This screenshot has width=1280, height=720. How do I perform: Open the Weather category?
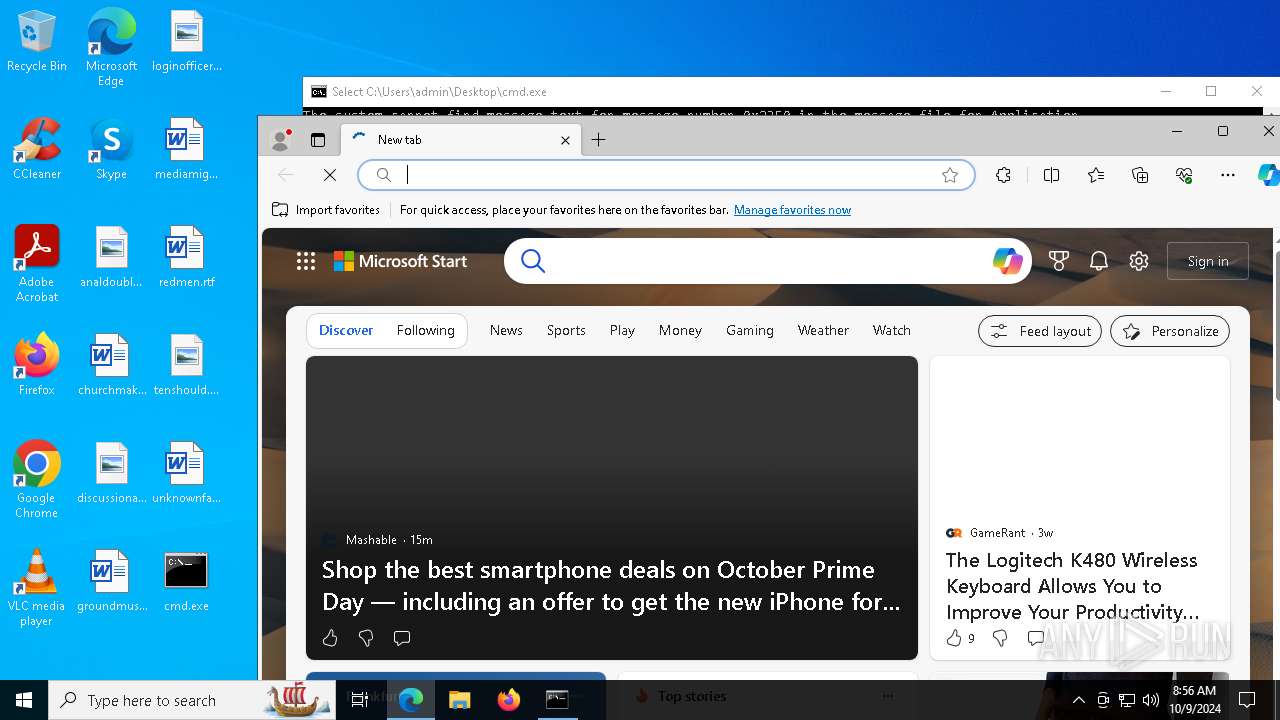point(823,330)
